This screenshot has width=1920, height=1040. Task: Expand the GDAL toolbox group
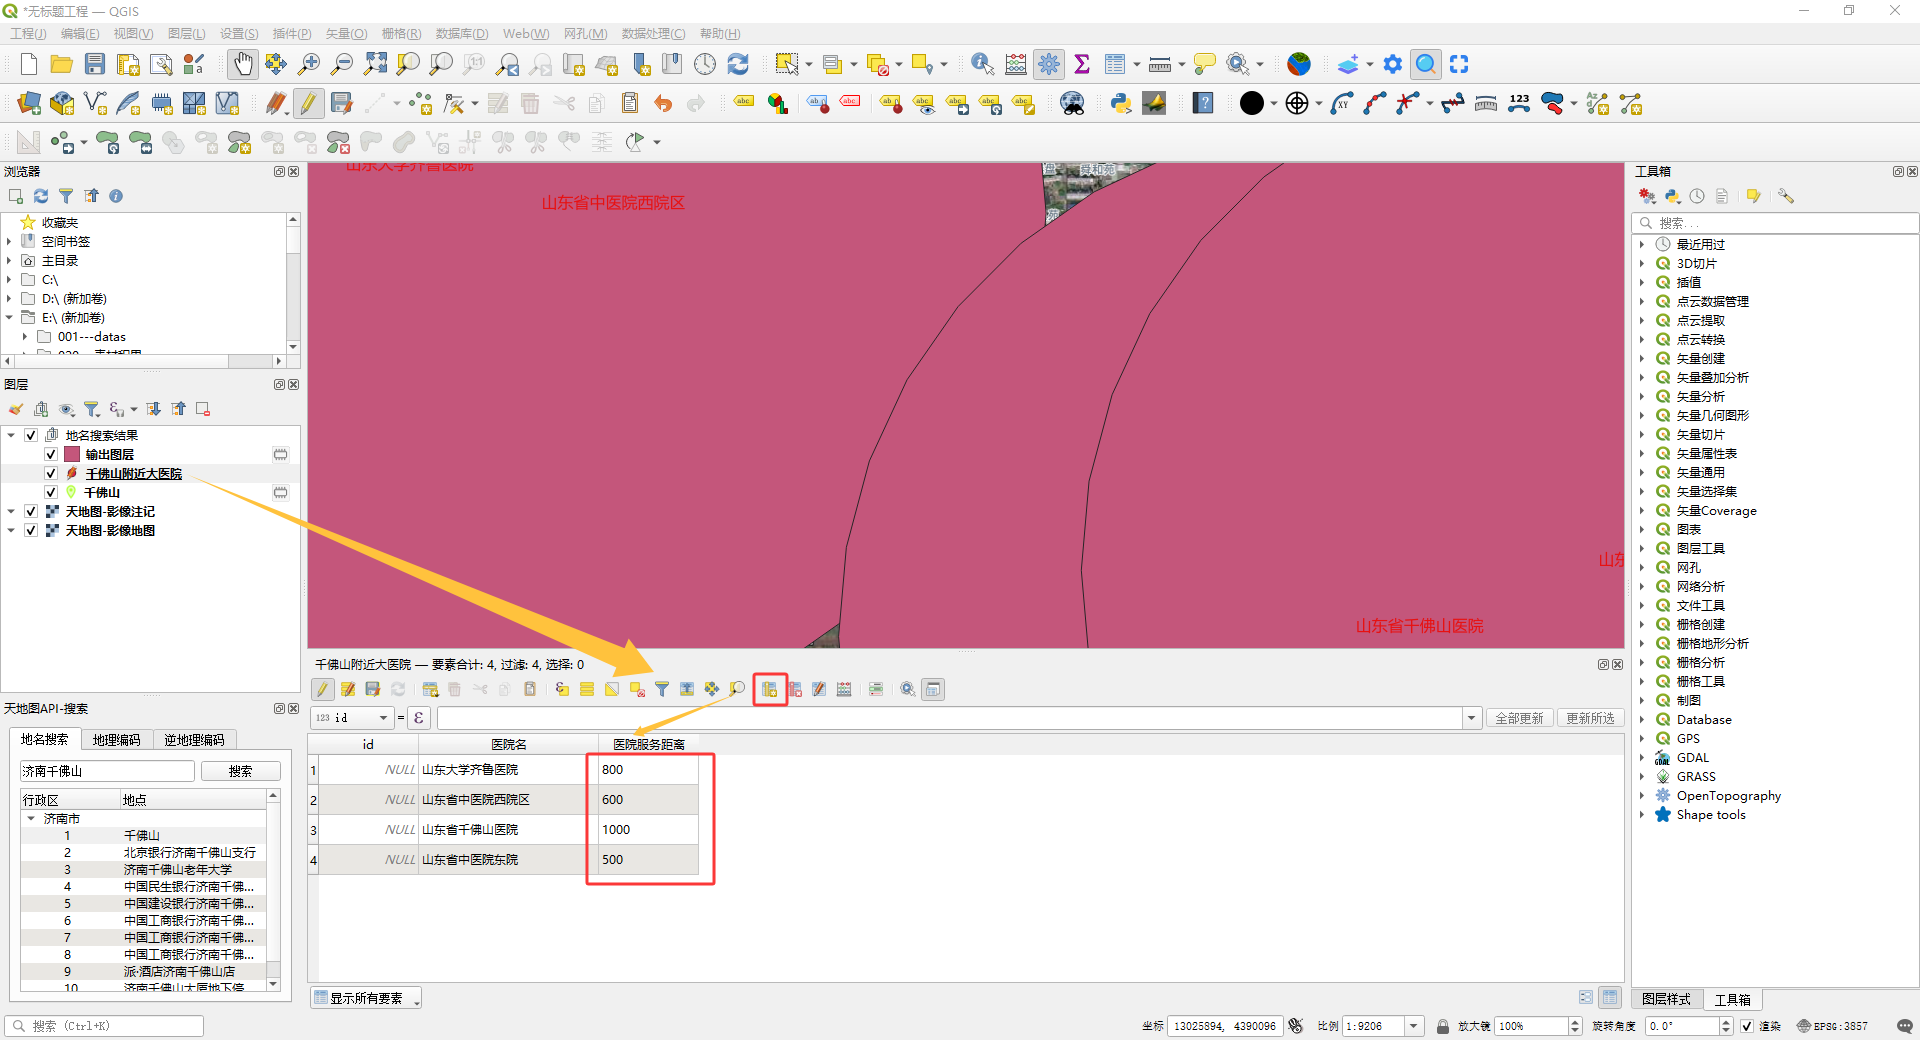point(1642,757)
